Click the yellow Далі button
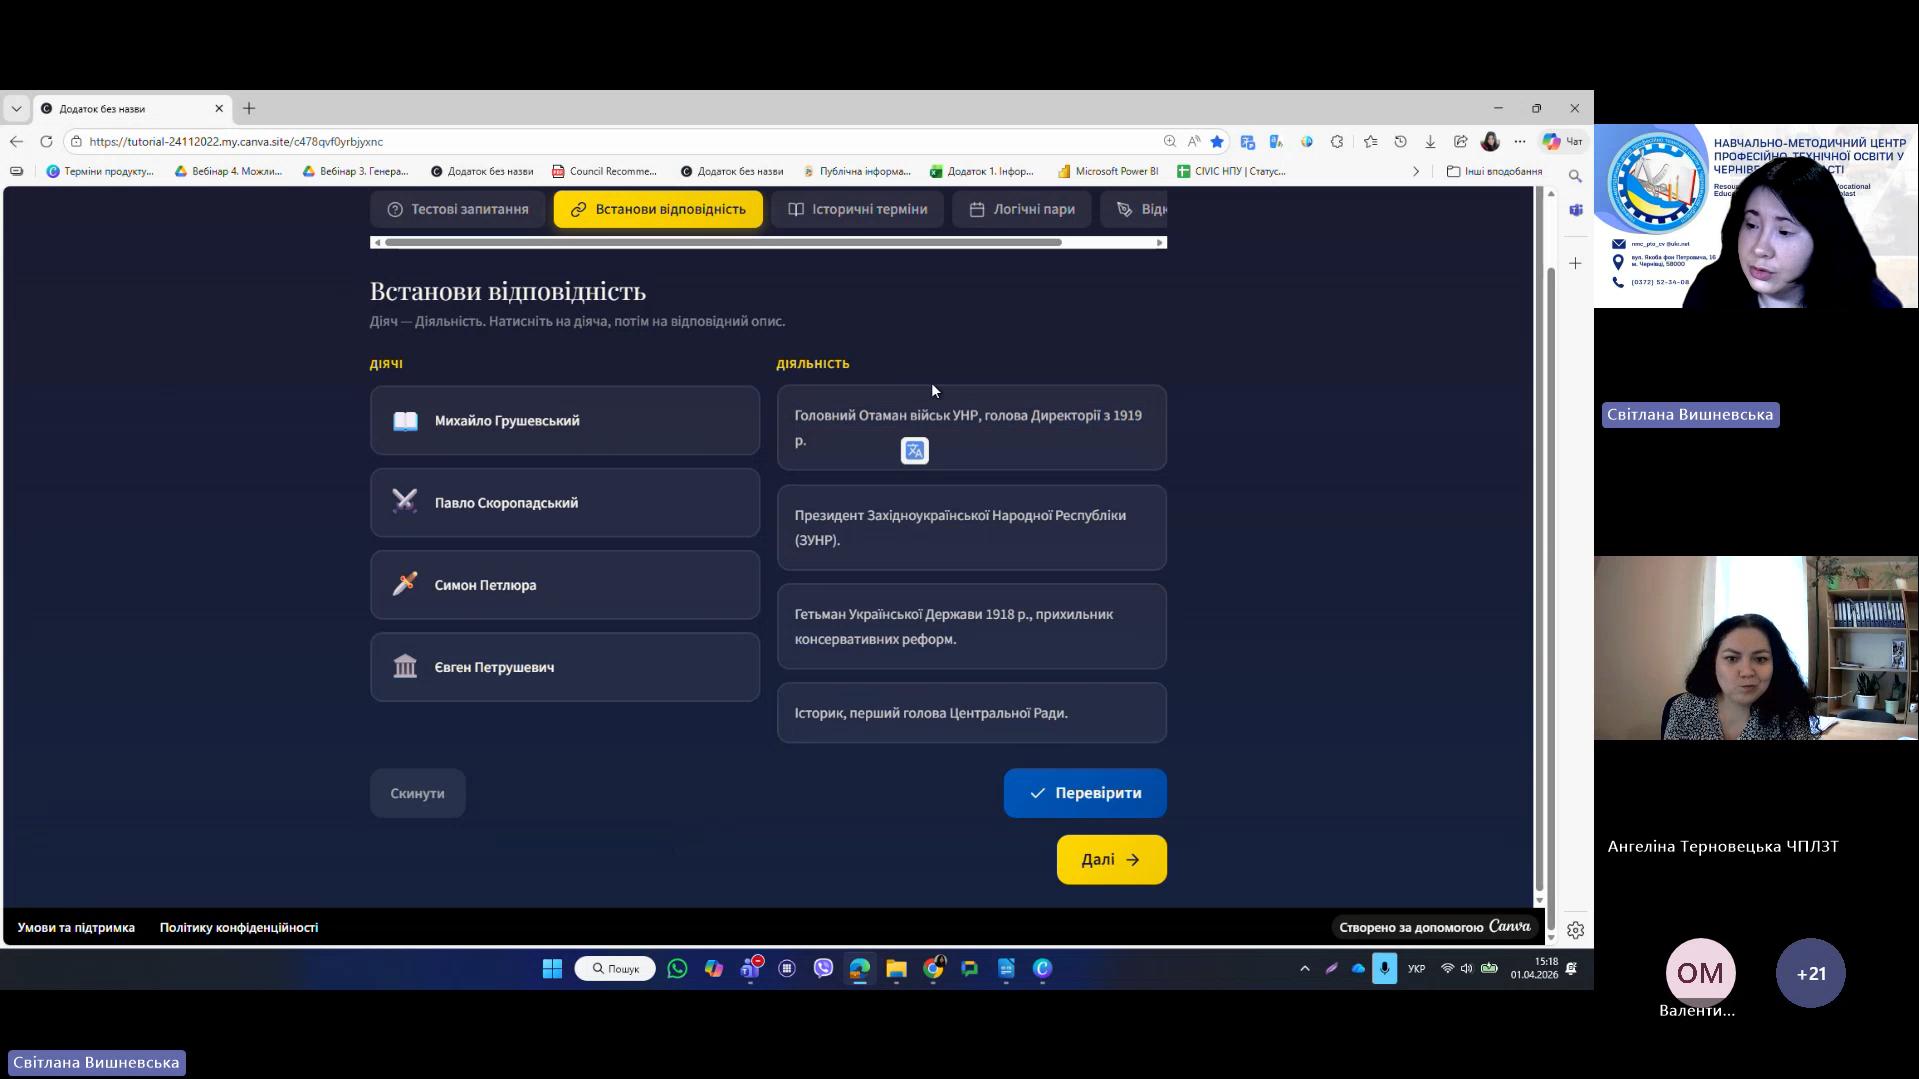1919x1079 pixels. click(x=1111, y=860)
